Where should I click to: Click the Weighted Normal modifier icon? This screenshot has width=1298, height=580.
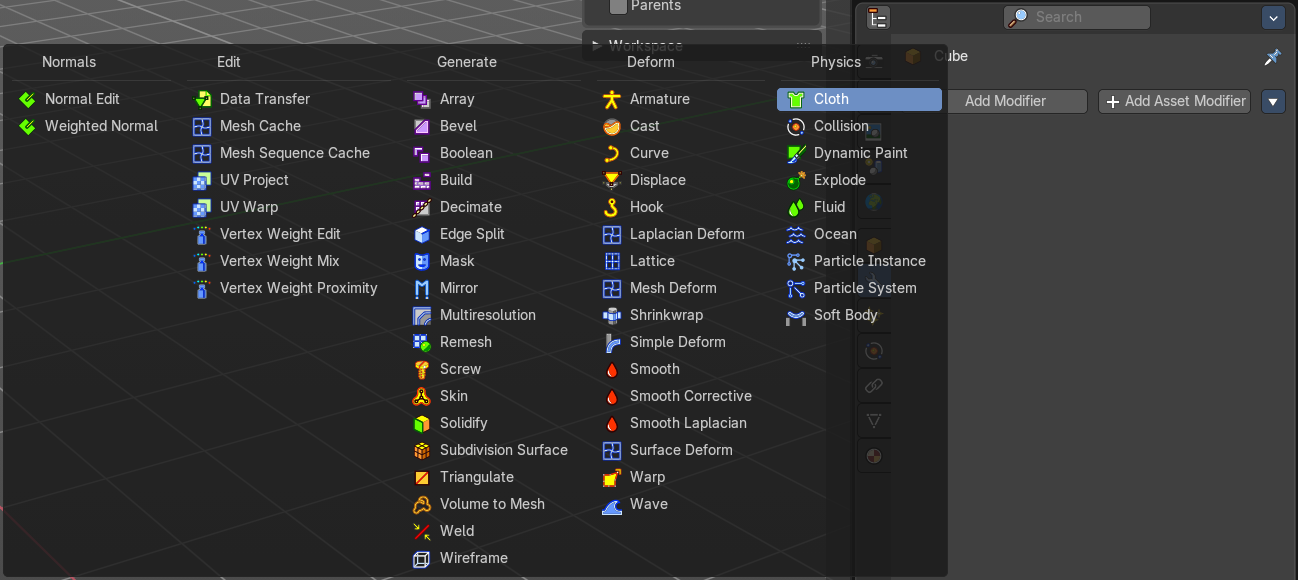27,126
